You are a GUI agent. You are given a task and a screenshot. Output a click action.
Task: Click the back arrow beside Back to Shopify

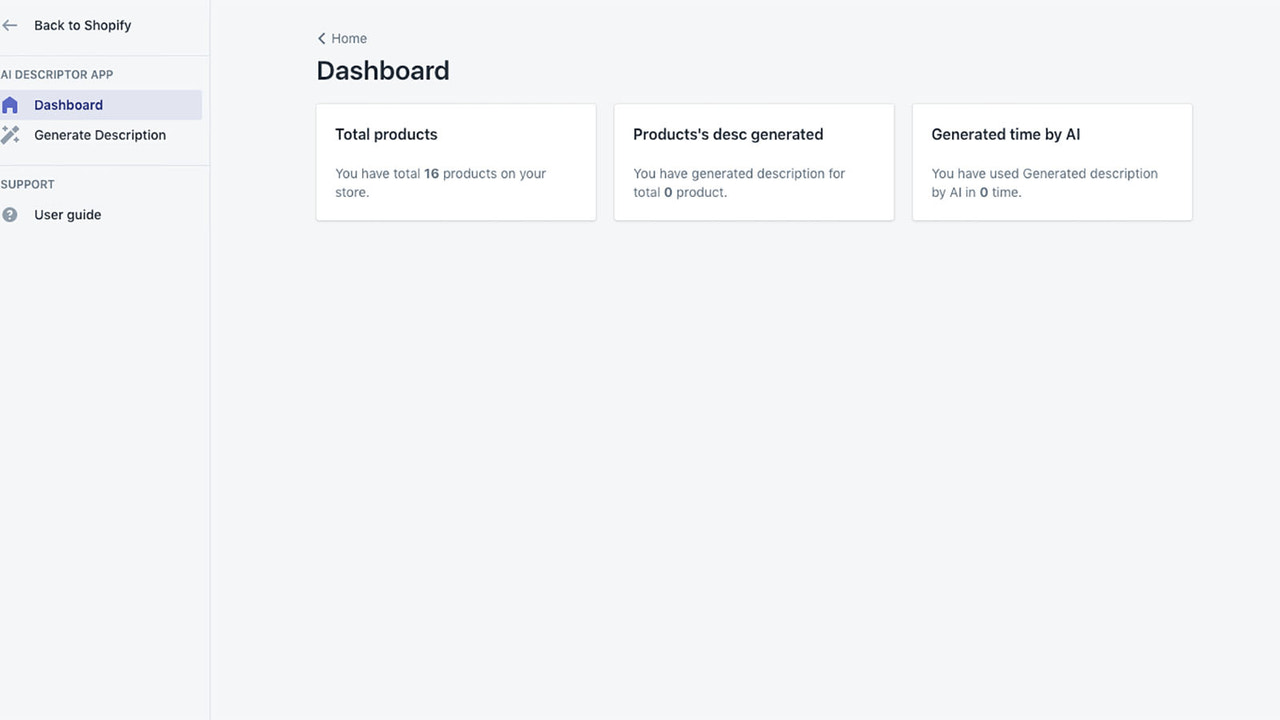(x=10, y=25)
